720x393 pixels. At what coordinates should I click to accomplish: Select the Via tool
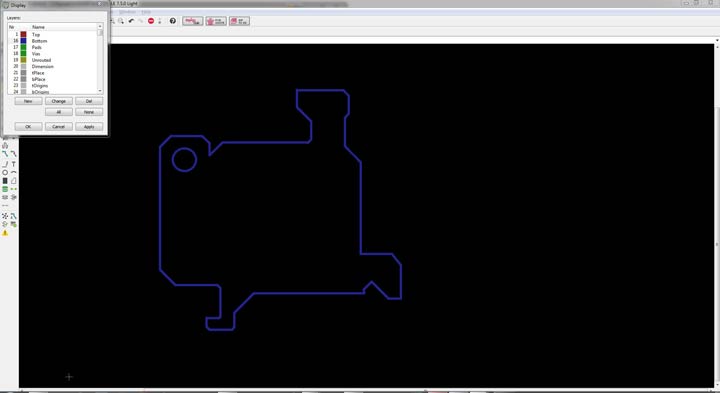click(x=5, y=189)
